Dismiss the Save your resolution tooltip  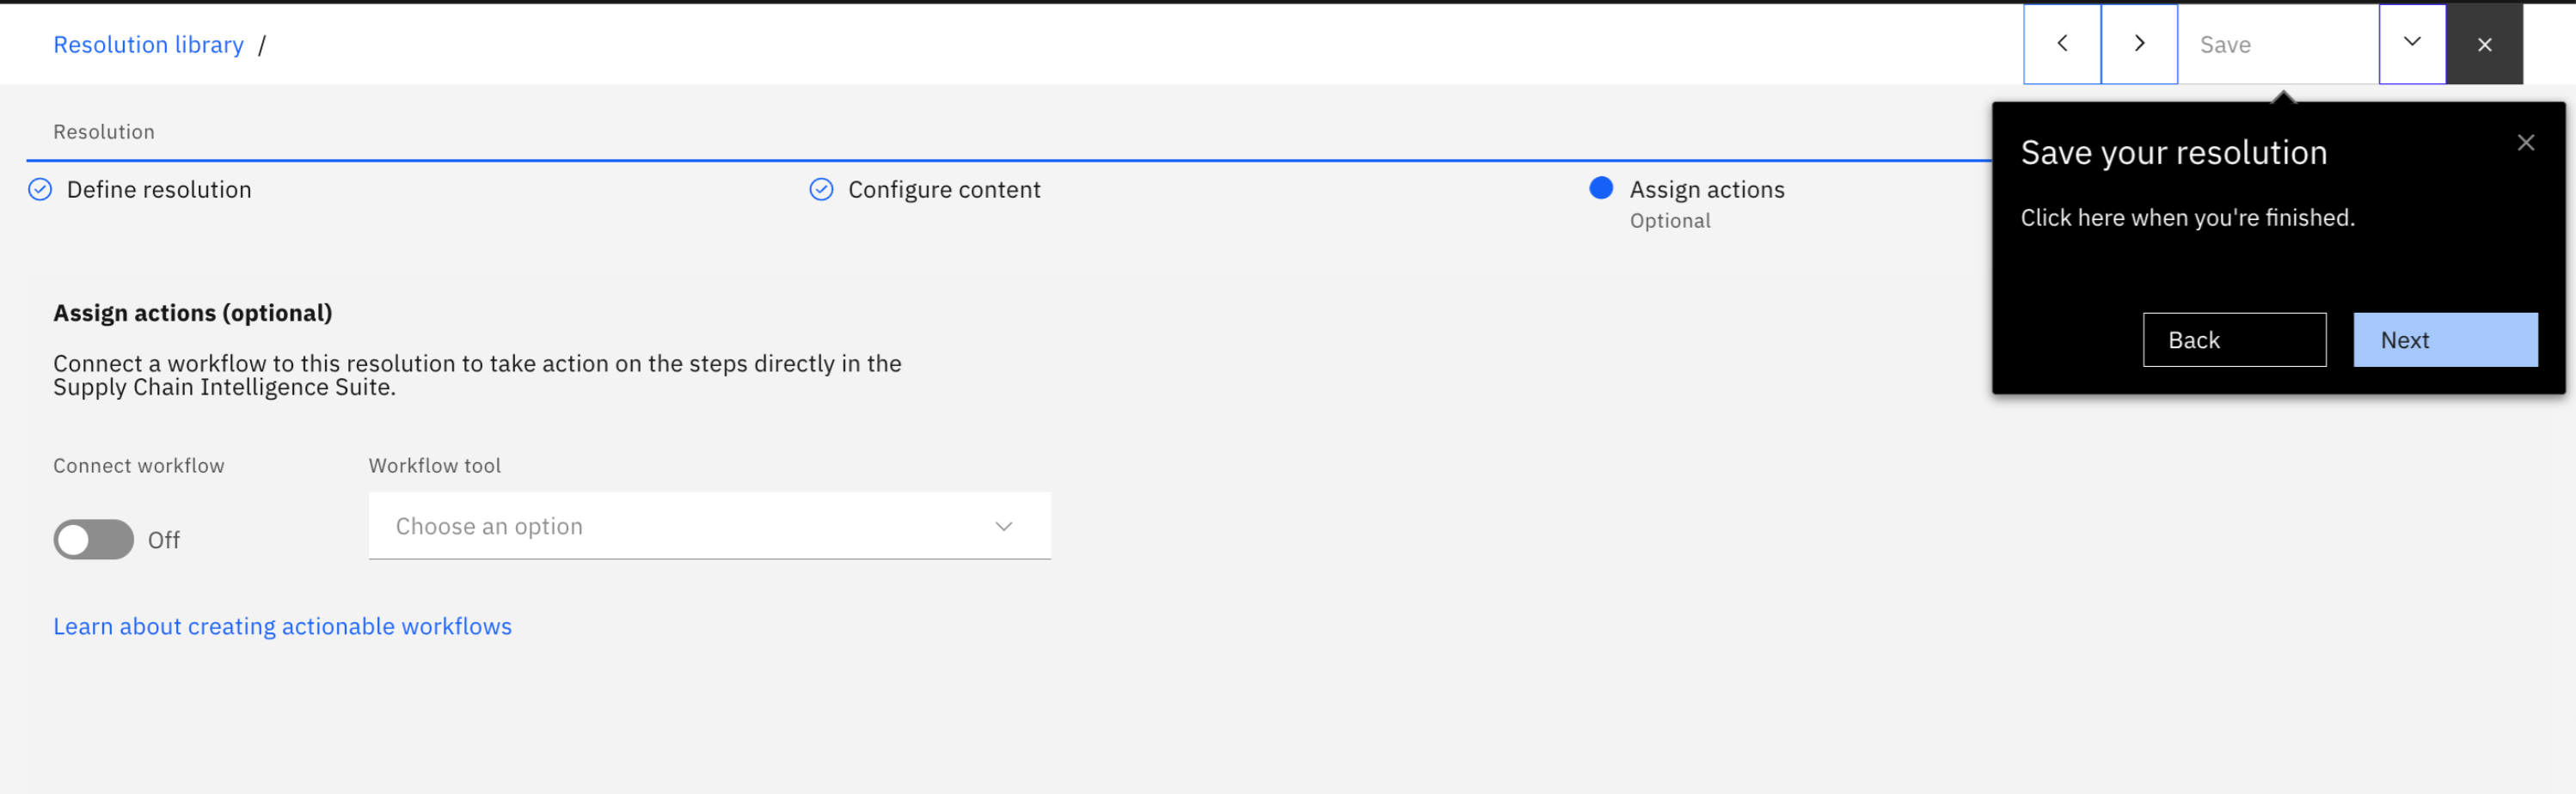pos(2525,143)
